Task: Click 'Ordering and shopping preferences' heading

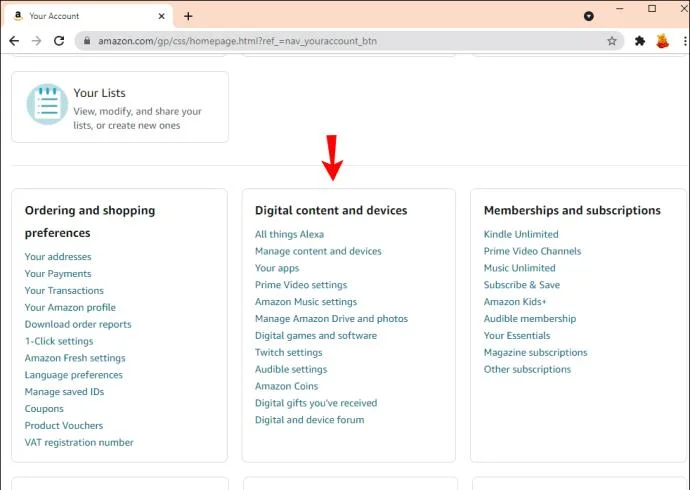Action: click(x=90, y=222)
